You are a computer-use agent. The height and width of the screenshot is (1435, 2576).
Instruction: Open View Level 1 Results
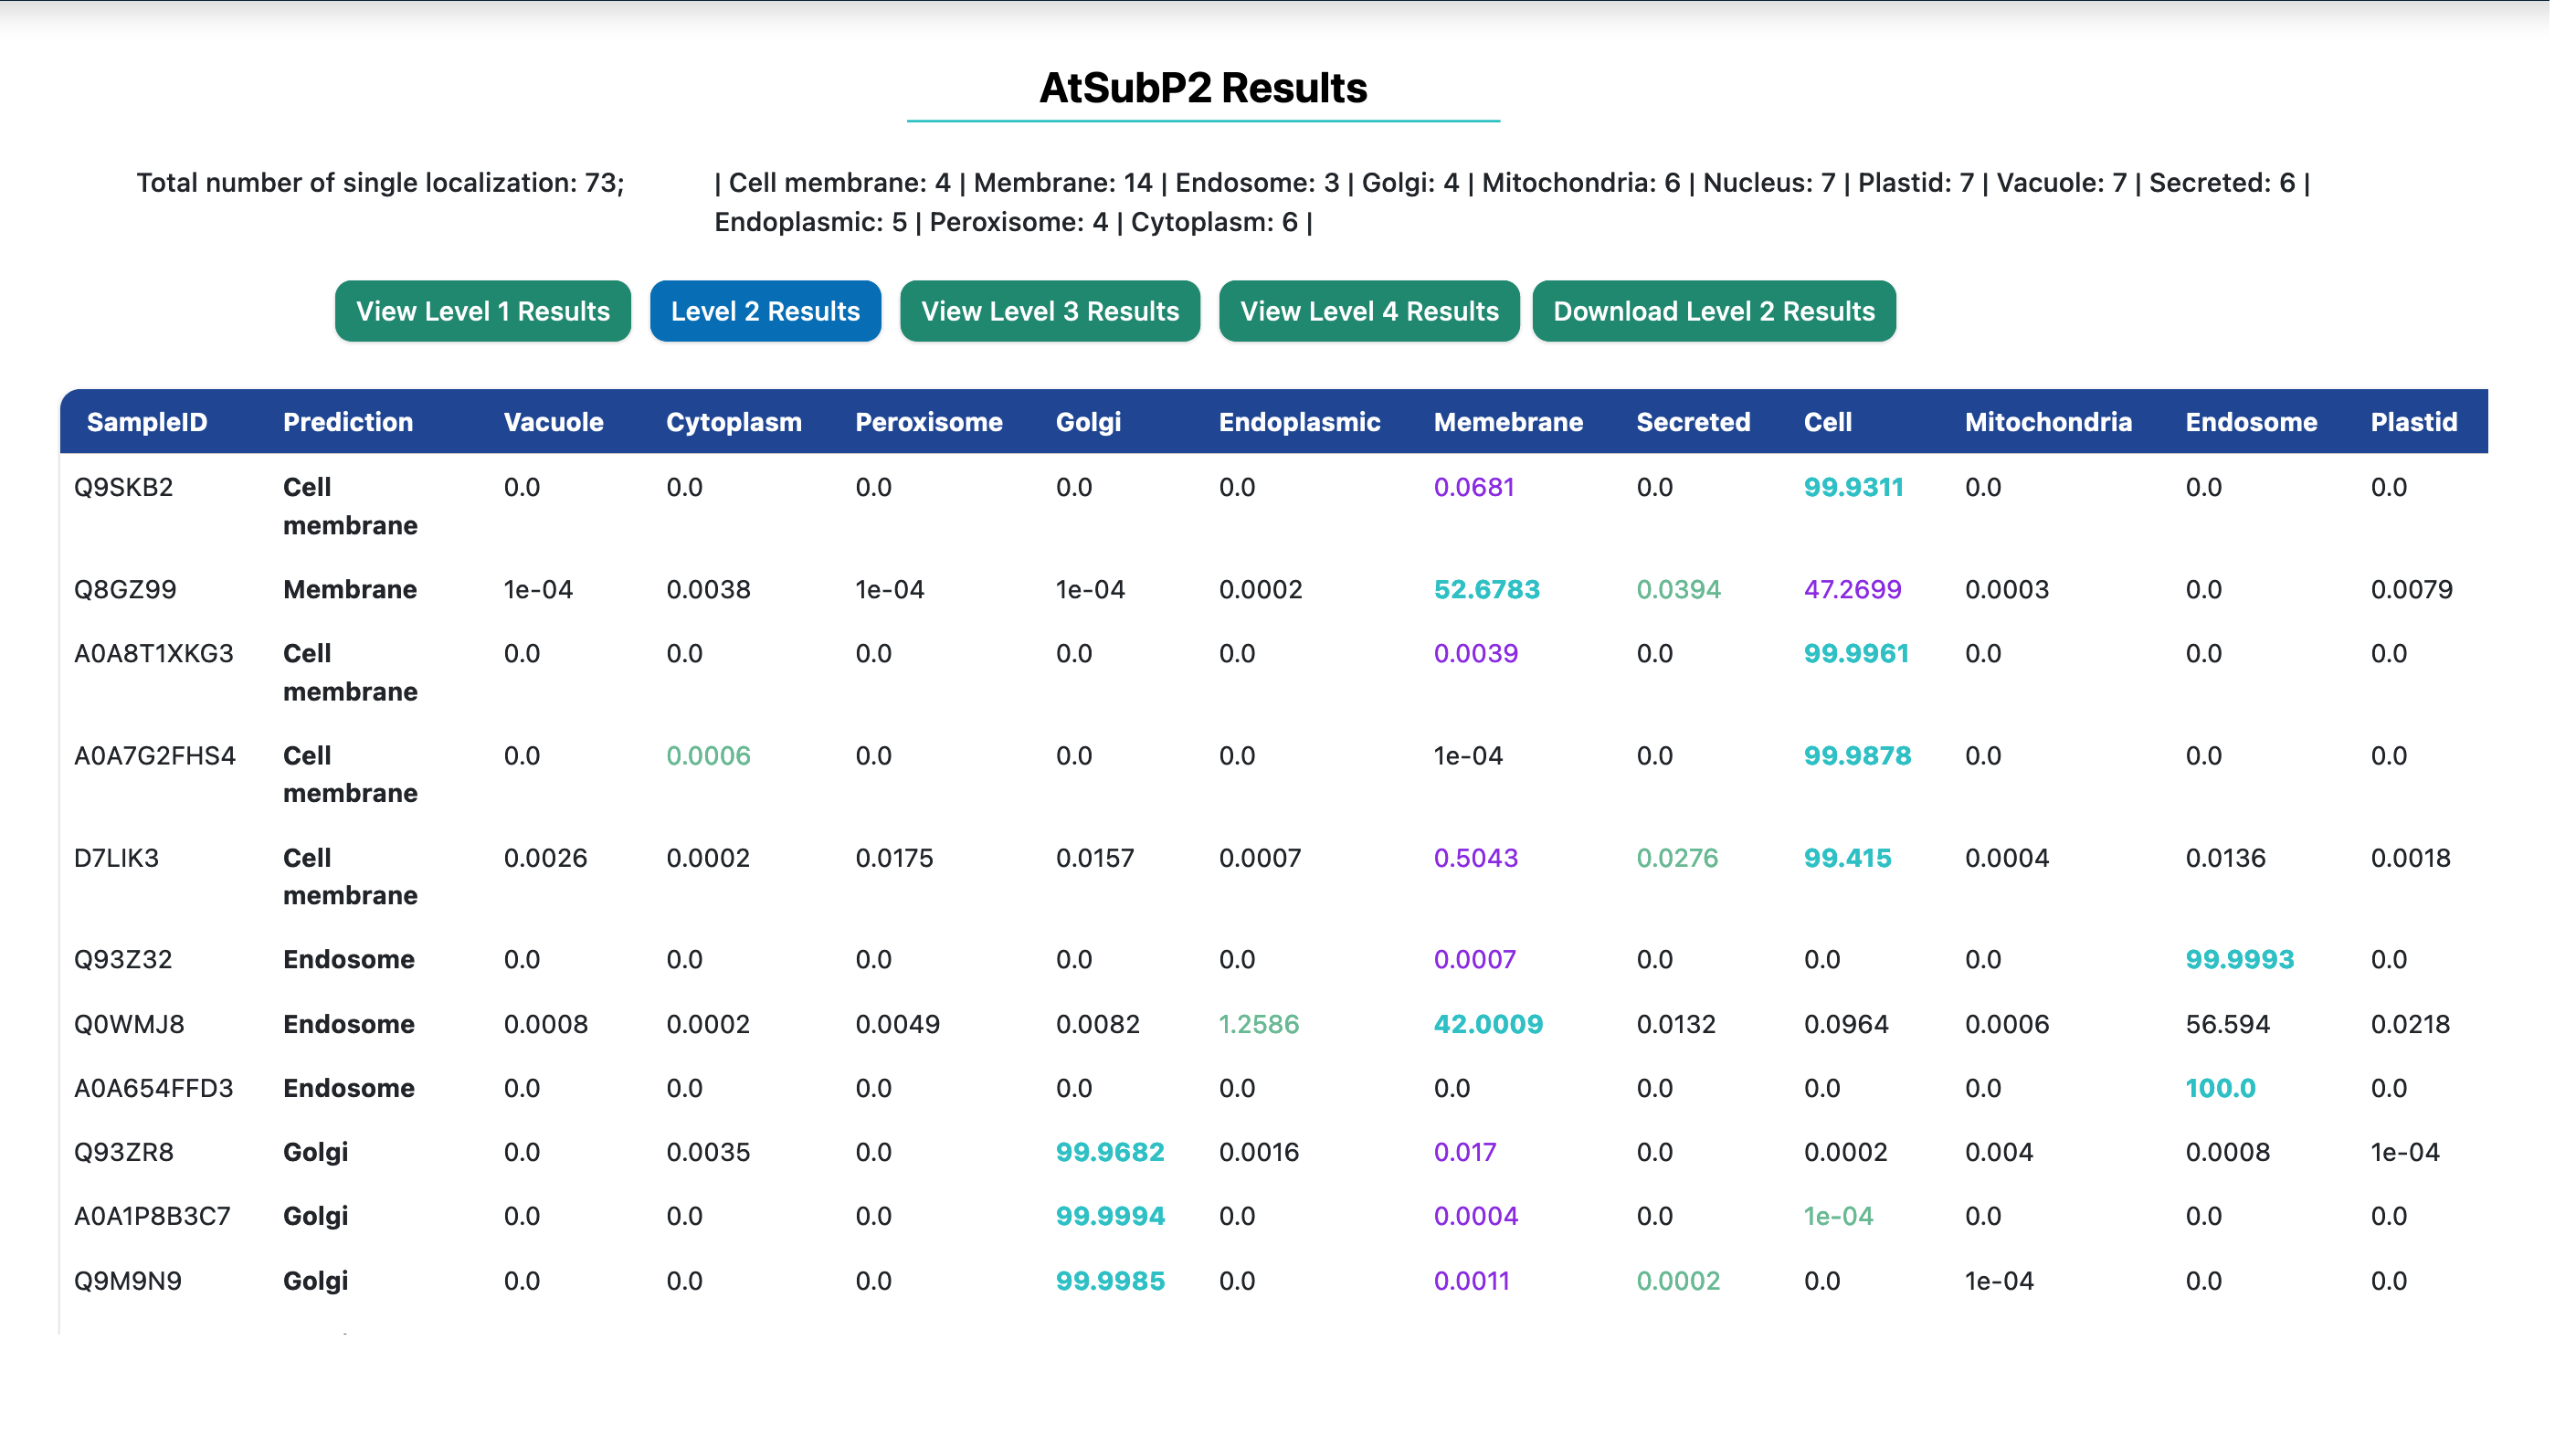(x=482, y=311)
